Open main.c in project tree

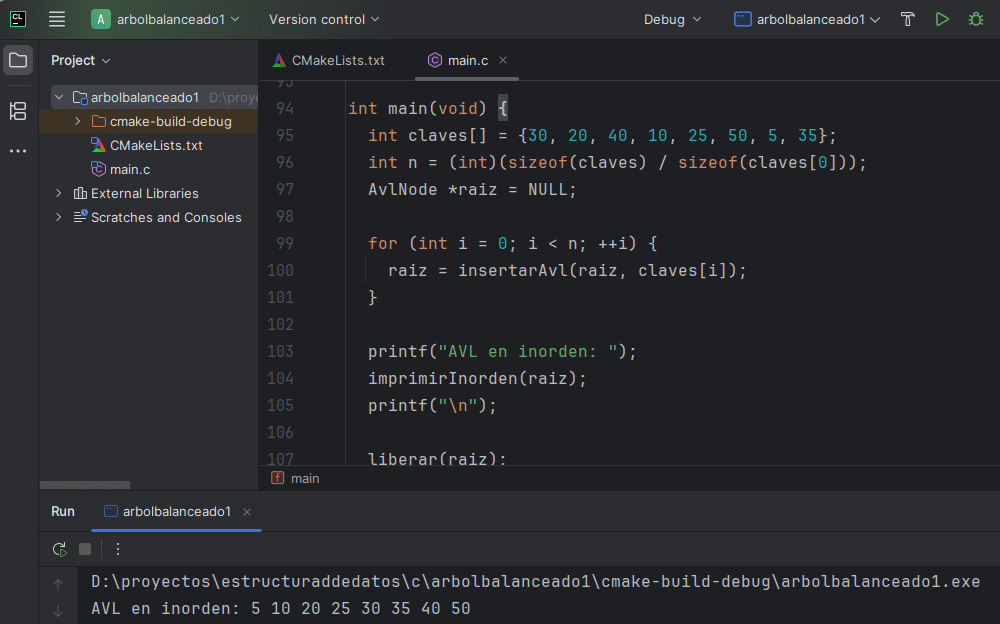(x=130, y=169)
